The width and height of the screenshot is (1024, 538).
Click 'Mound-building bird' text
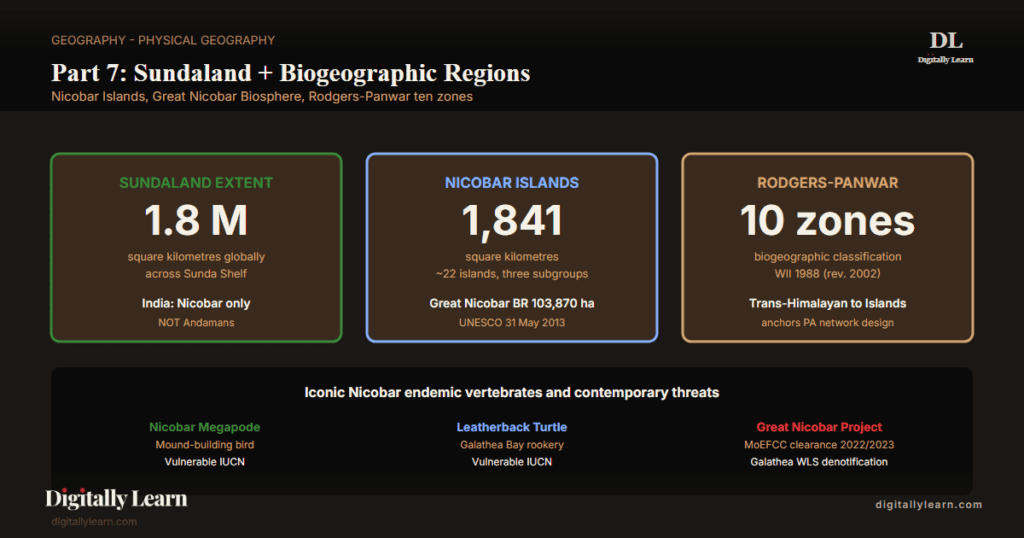pyautogui.click(x=204, y=445)
